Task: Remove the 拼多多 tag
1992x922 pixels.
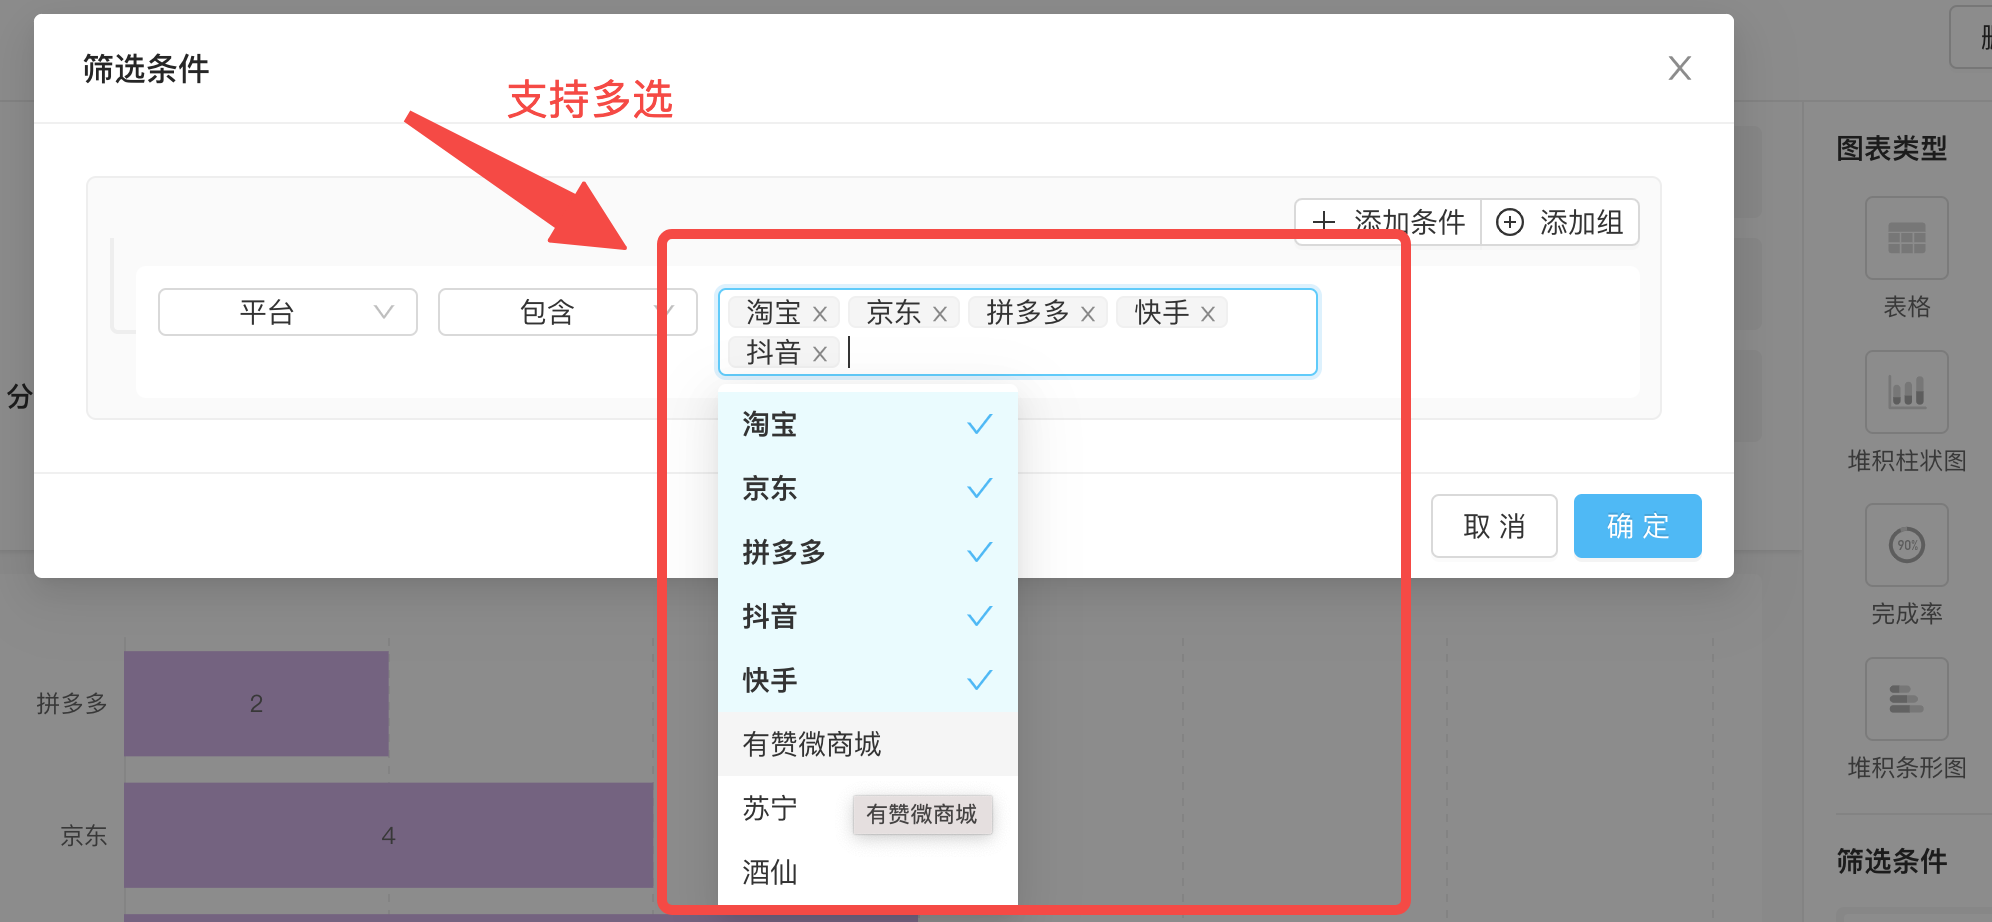Action: [1088, 314]
